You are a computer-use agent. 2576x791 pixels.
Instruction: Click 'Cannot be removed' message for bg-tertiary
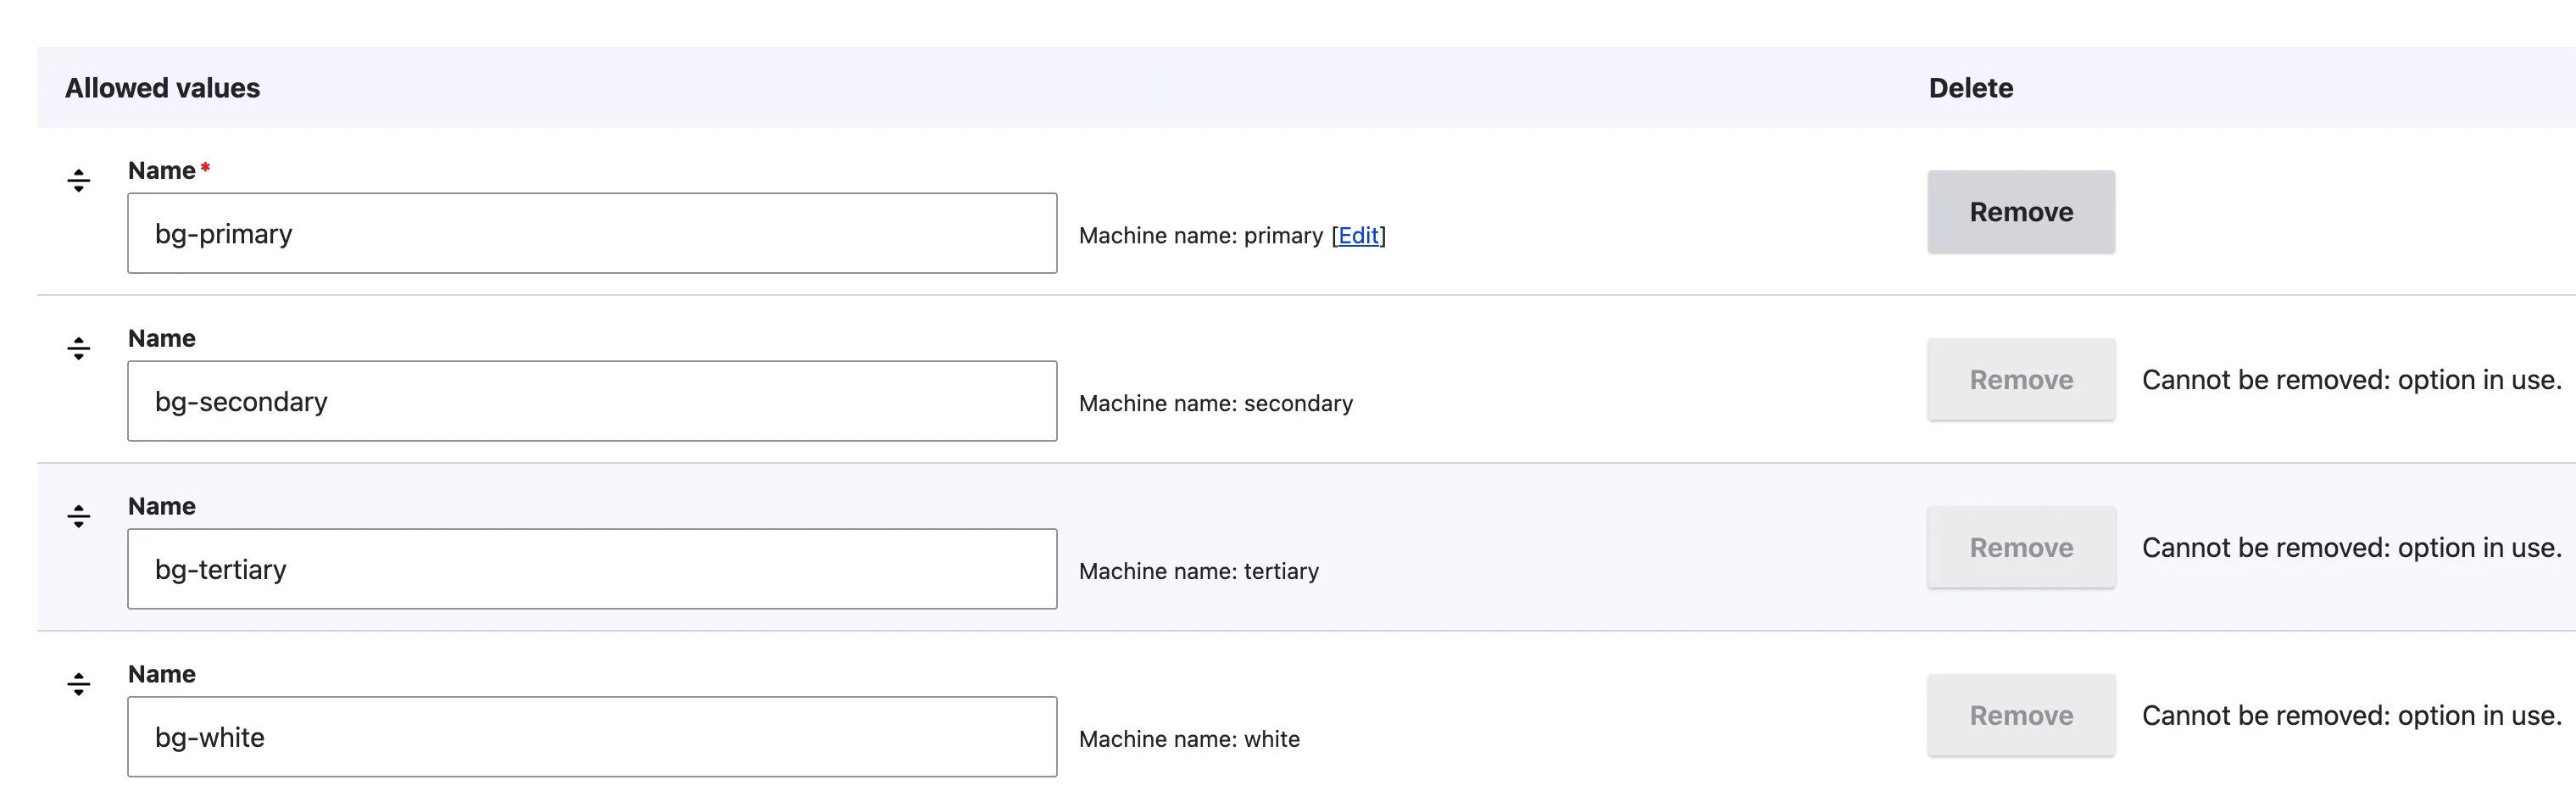click(2351, 548)
